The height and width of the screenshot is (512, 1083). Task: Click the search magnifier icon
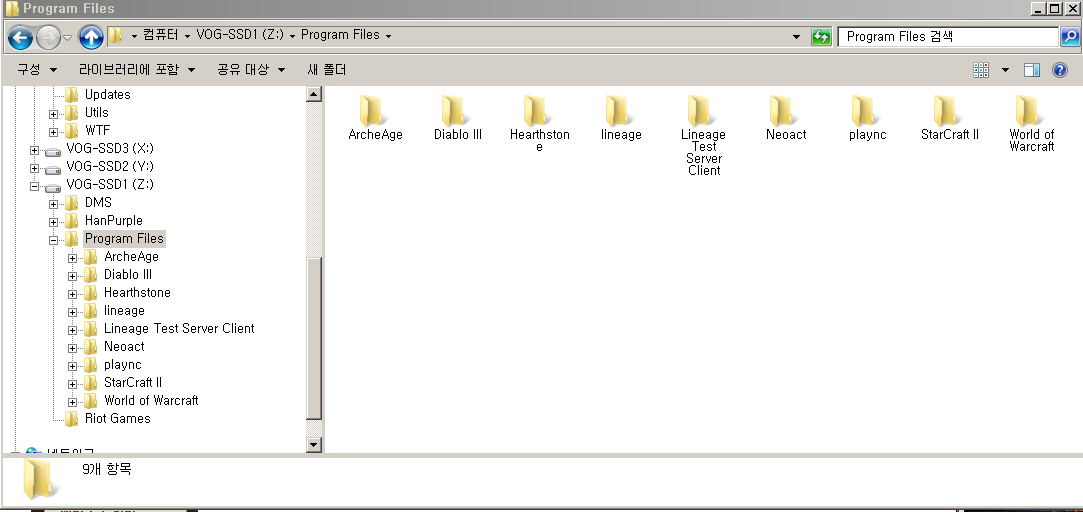point(1069,36)
